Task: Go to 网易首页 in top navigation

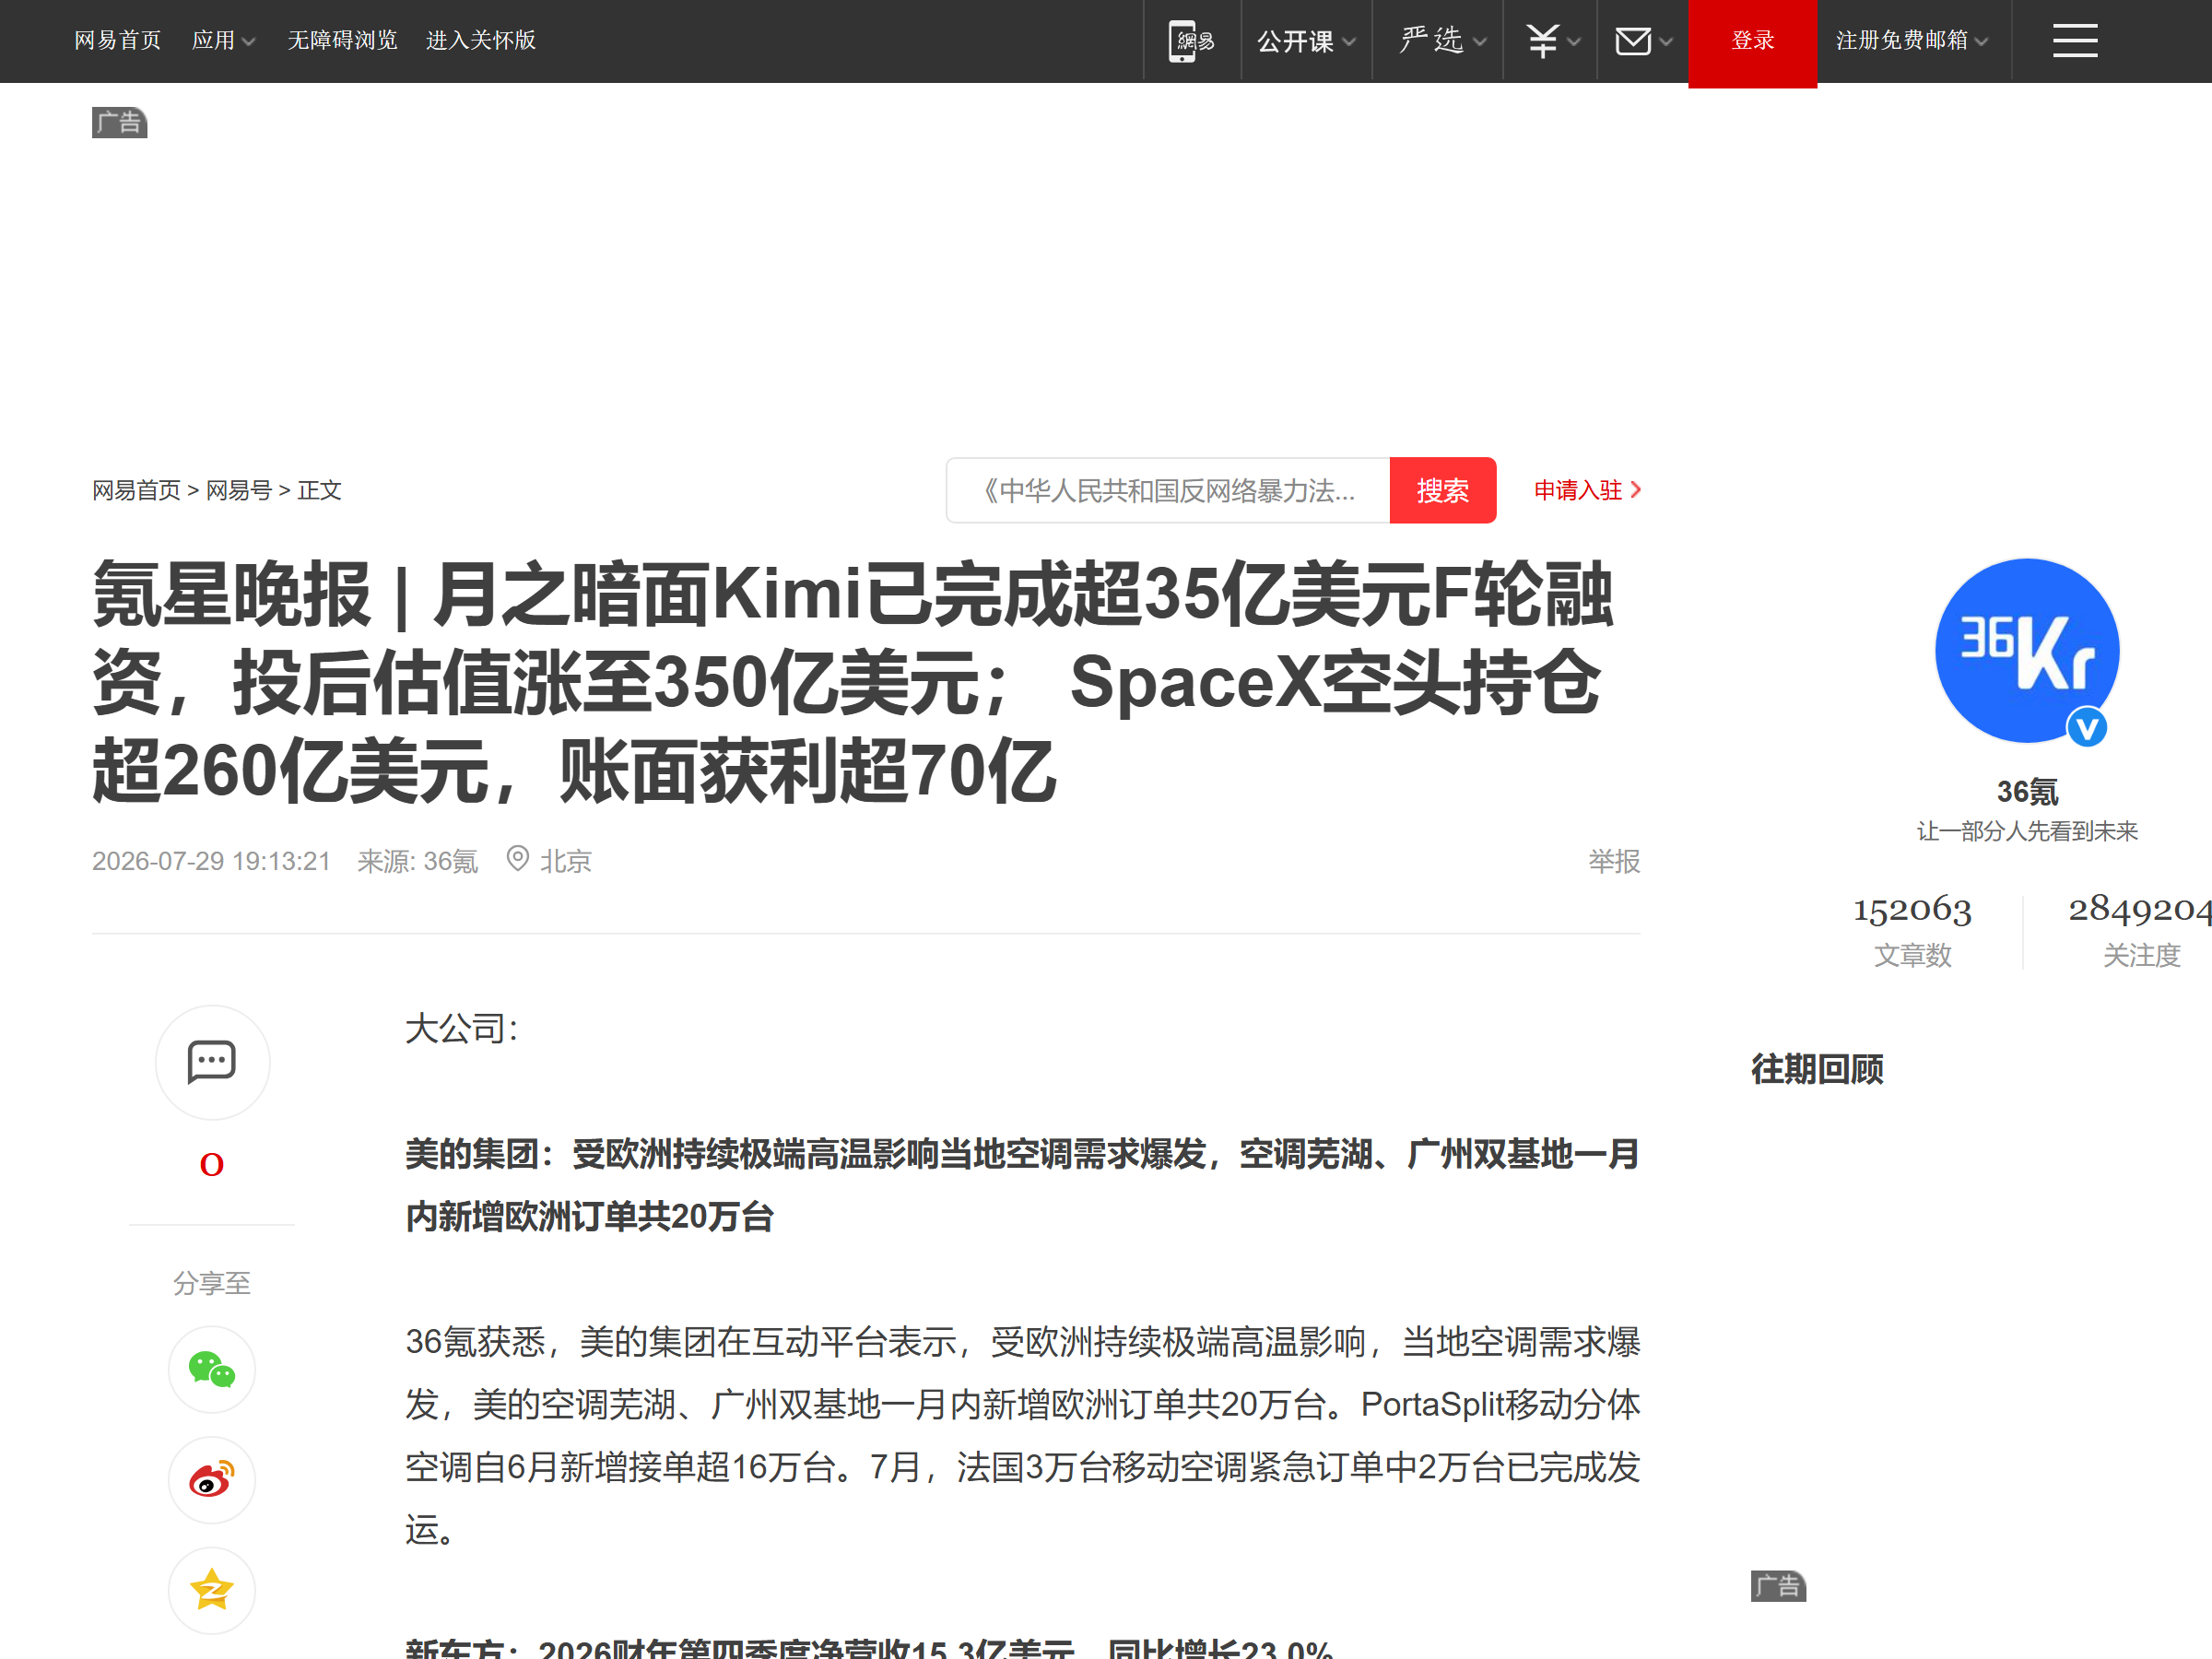Action: click(x=118, y=40)
